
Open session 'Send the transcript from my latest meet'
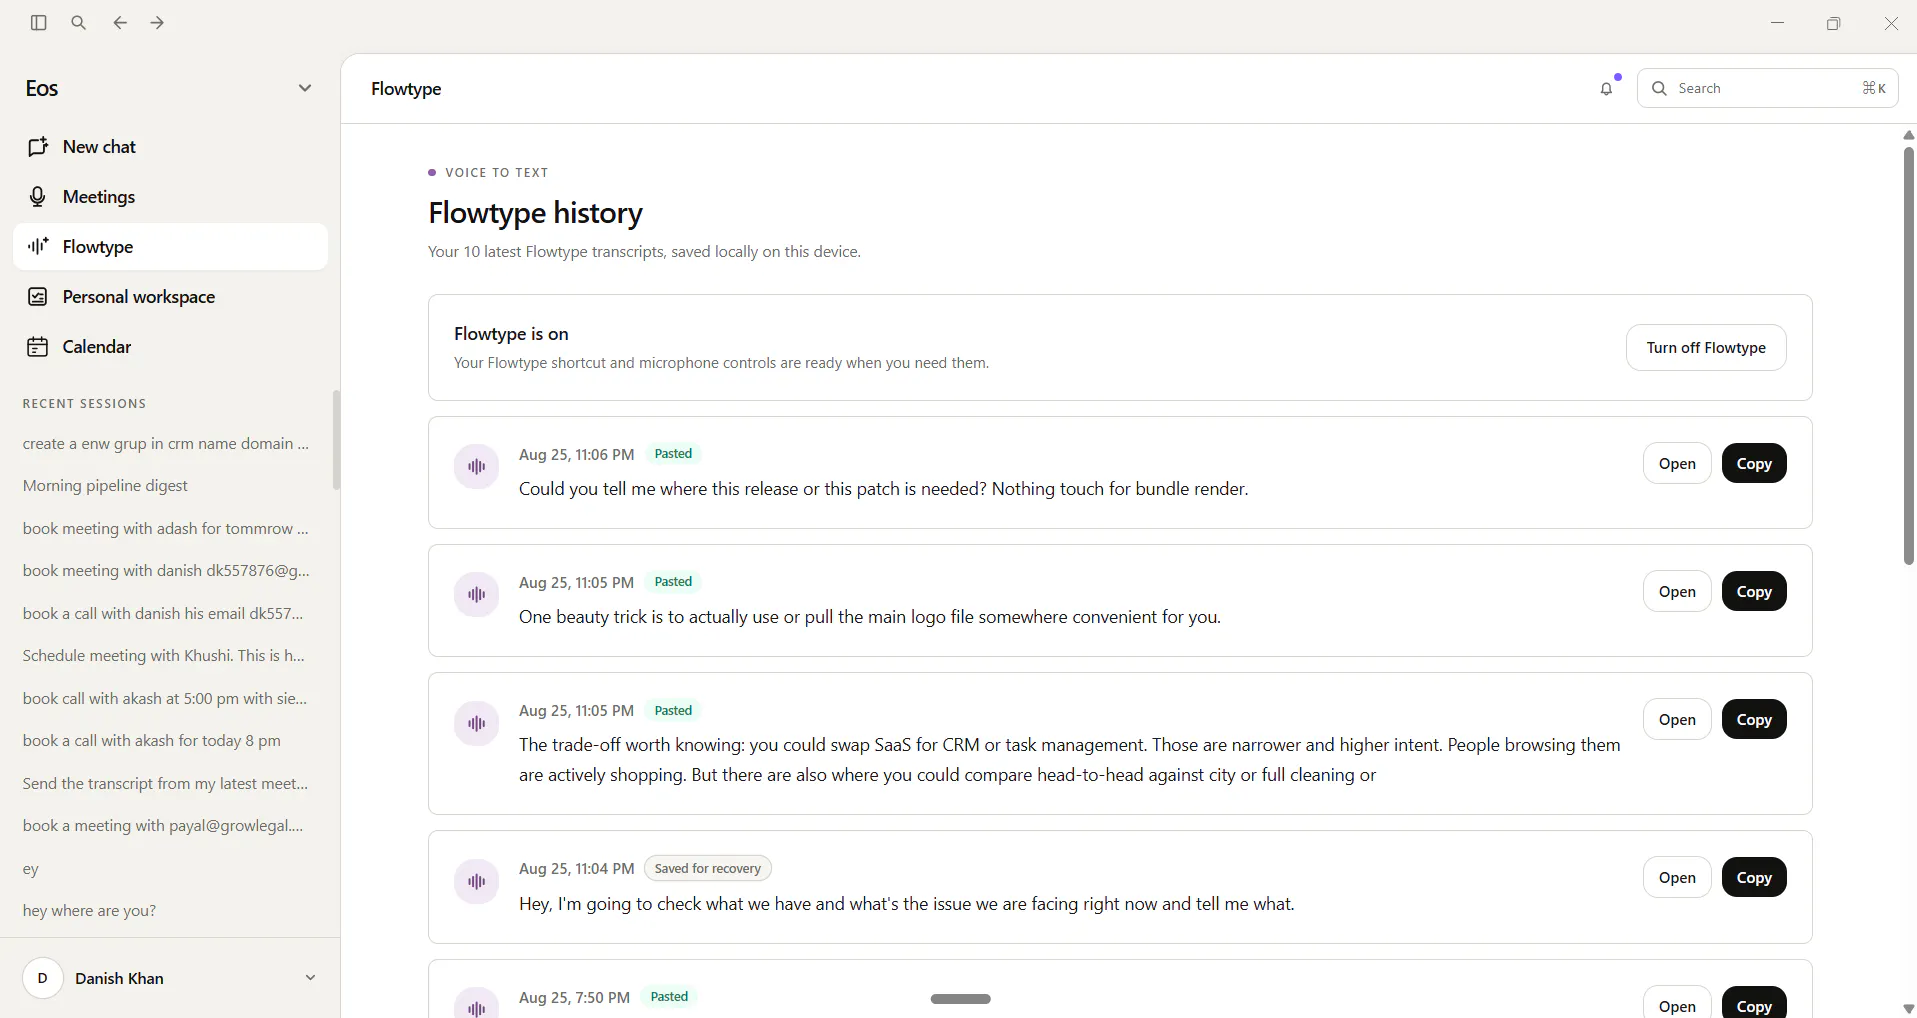(166, 784)
